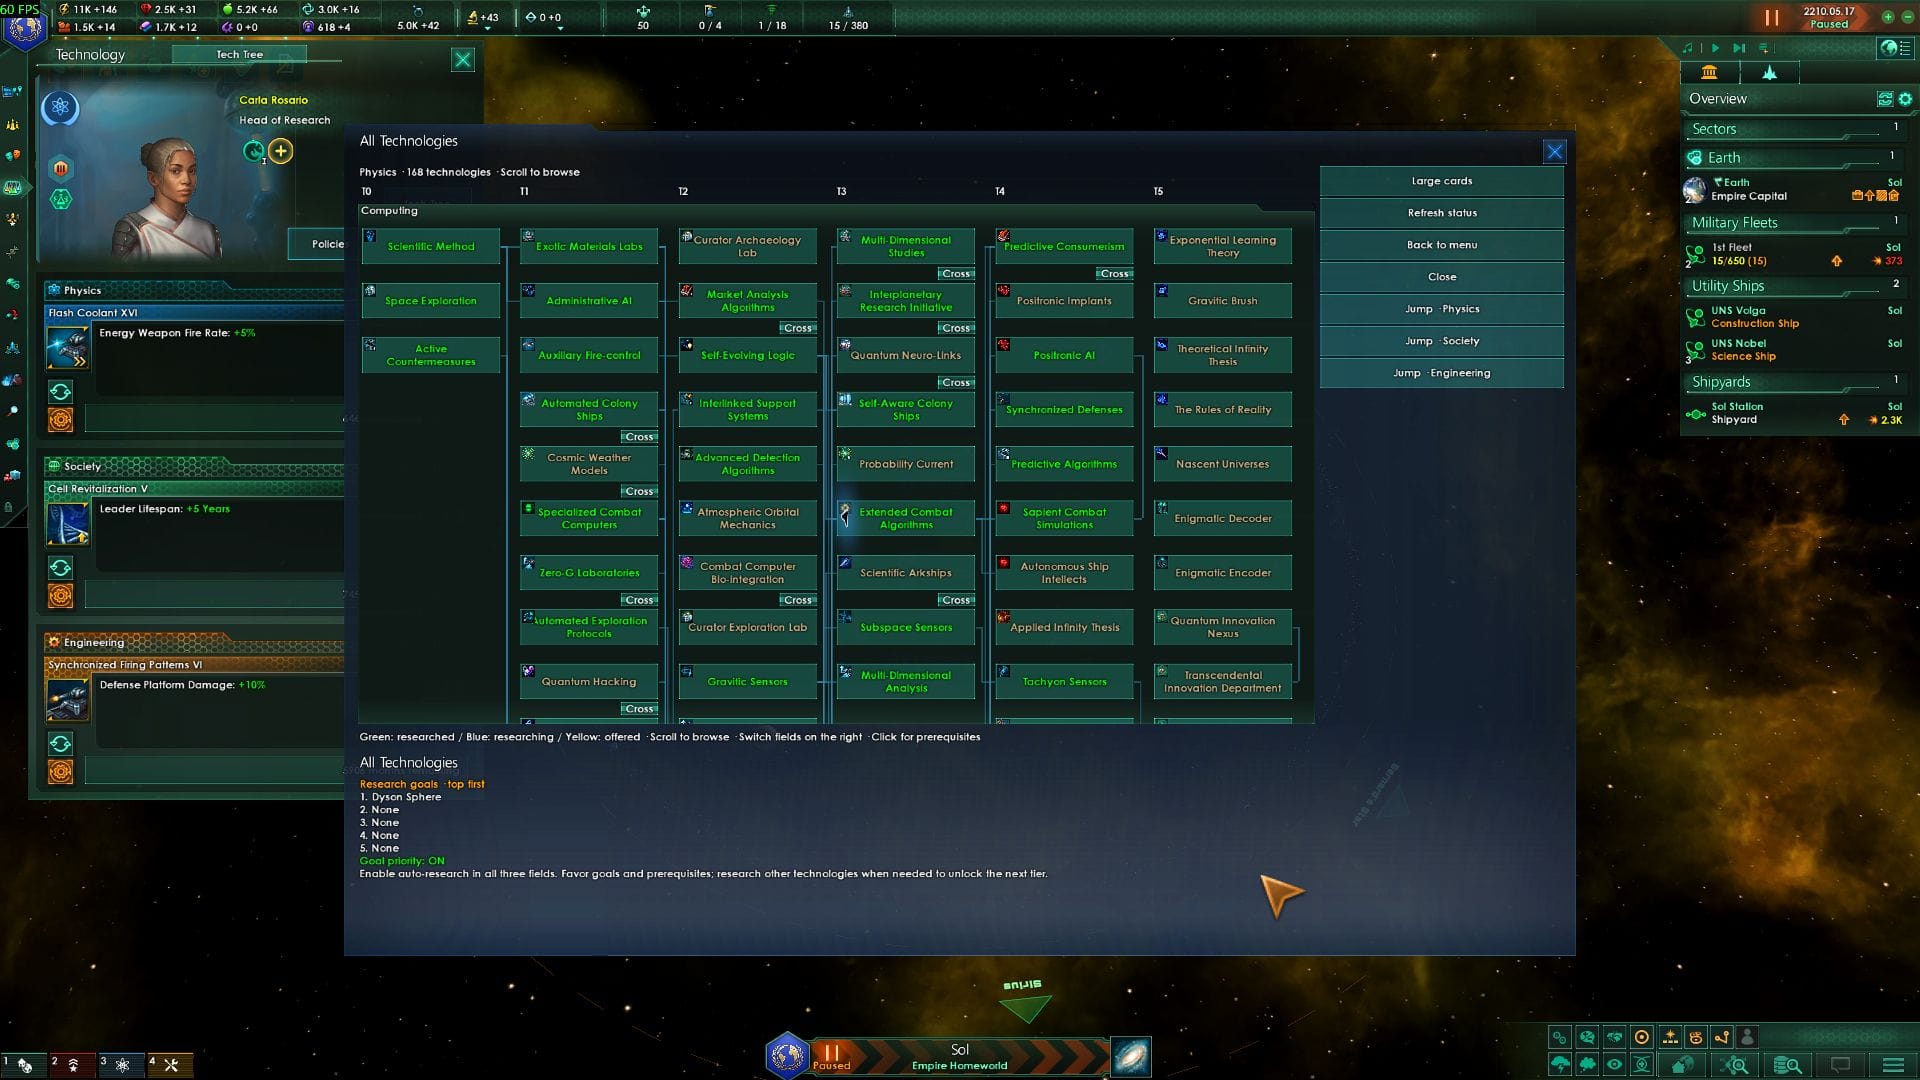The image size is (1920, 1080).
Task: Click the Back to menu button
Action: click(x=1441, y=245)
